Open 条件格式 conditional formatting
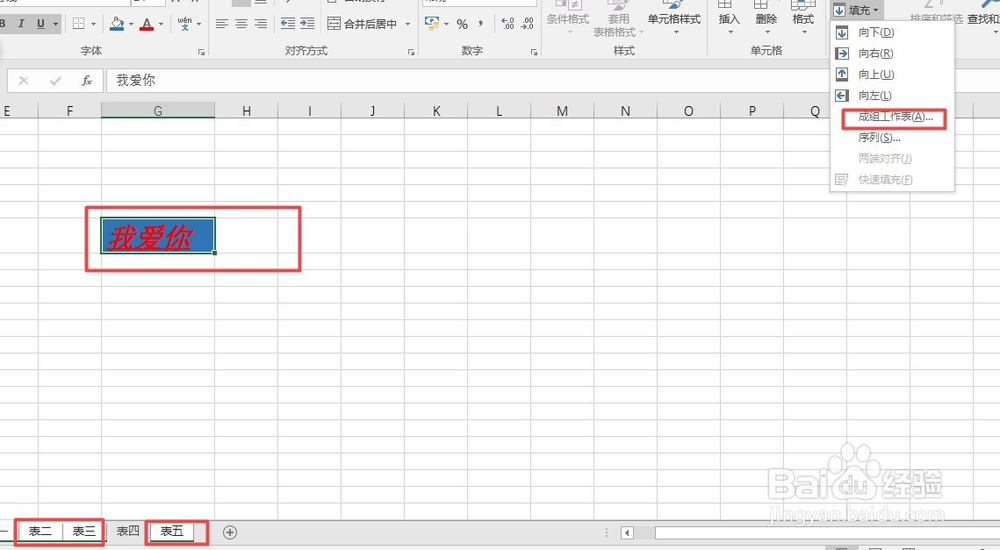The image size is (1000, 550). point(568,18)
